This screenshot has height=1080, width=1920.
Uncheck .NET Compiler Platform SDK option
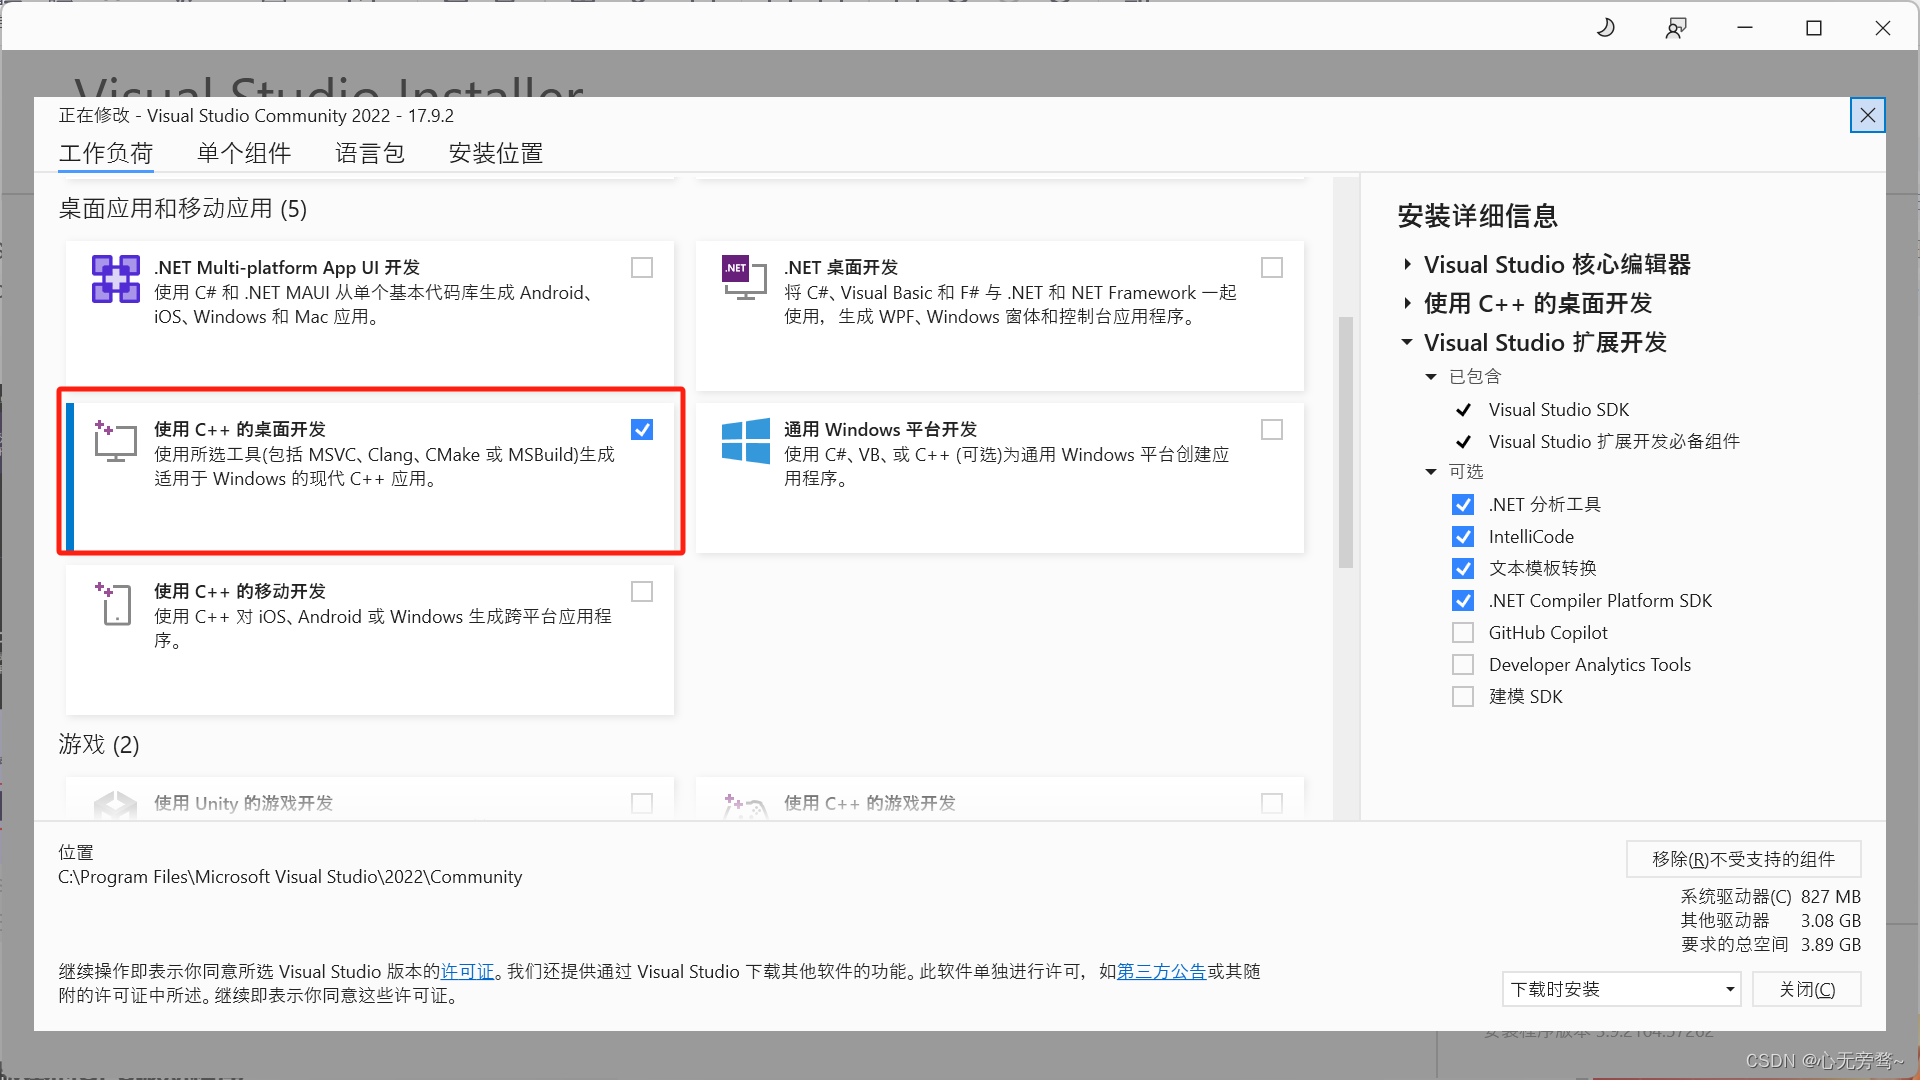[x=1463, y=601]
